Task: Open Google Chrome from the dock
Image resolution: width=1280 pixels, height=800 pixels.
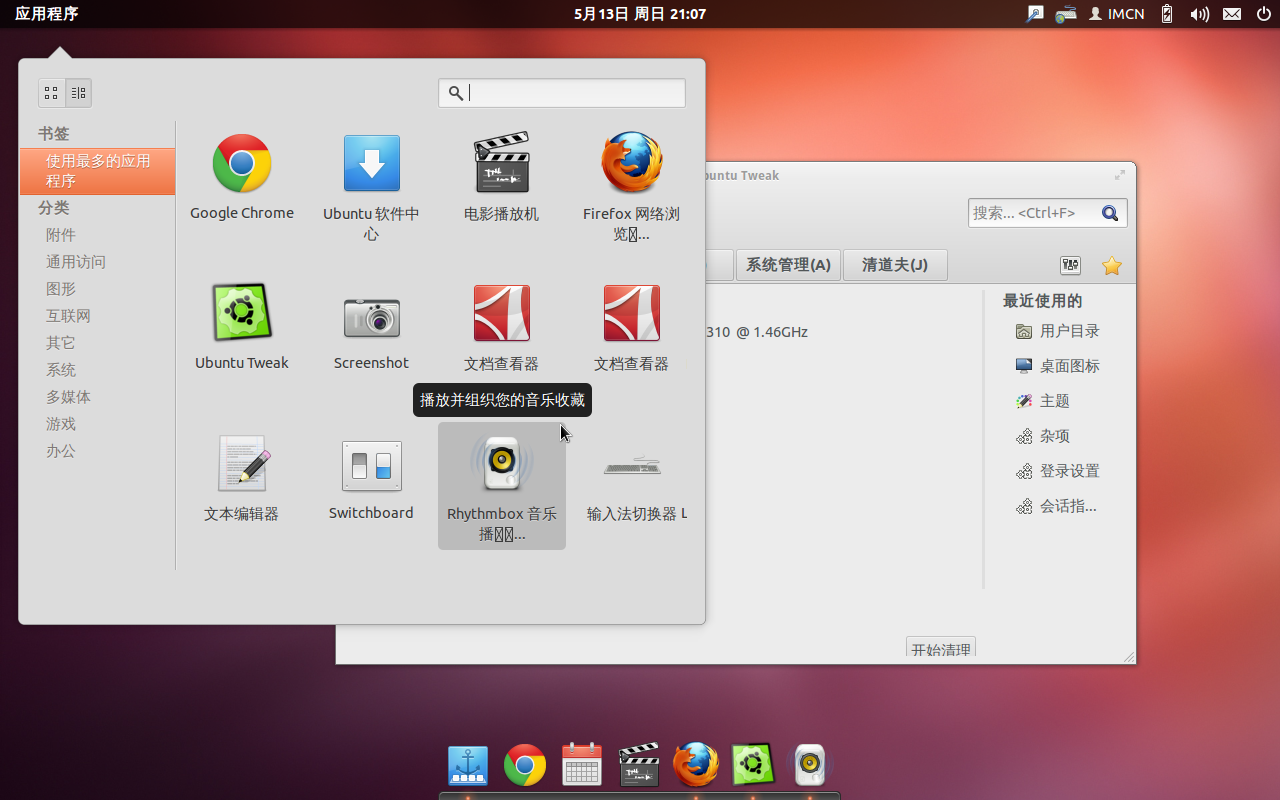Action: pyautogui.click(x=525, y=766)
